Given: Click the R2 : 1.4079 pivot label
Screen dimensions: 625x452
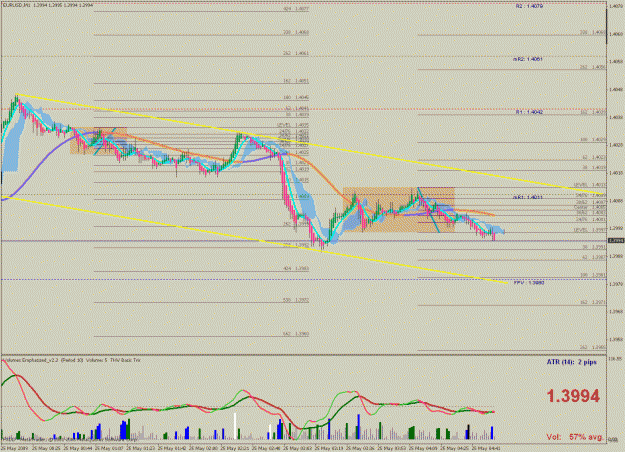Looking at the screenshot, I should click(529, 6).
